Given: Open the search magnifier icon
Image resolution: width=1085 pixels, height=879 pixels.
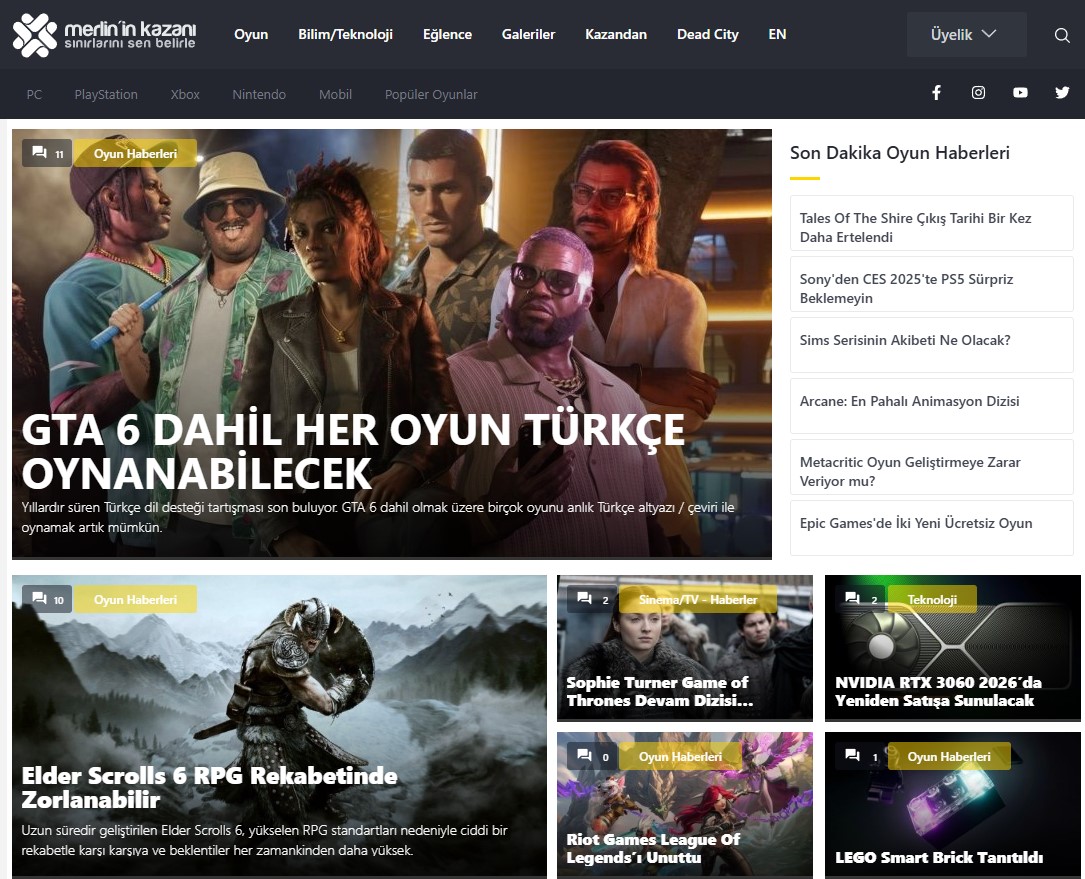Looking at the screenshot, I should pos(1062,35).
